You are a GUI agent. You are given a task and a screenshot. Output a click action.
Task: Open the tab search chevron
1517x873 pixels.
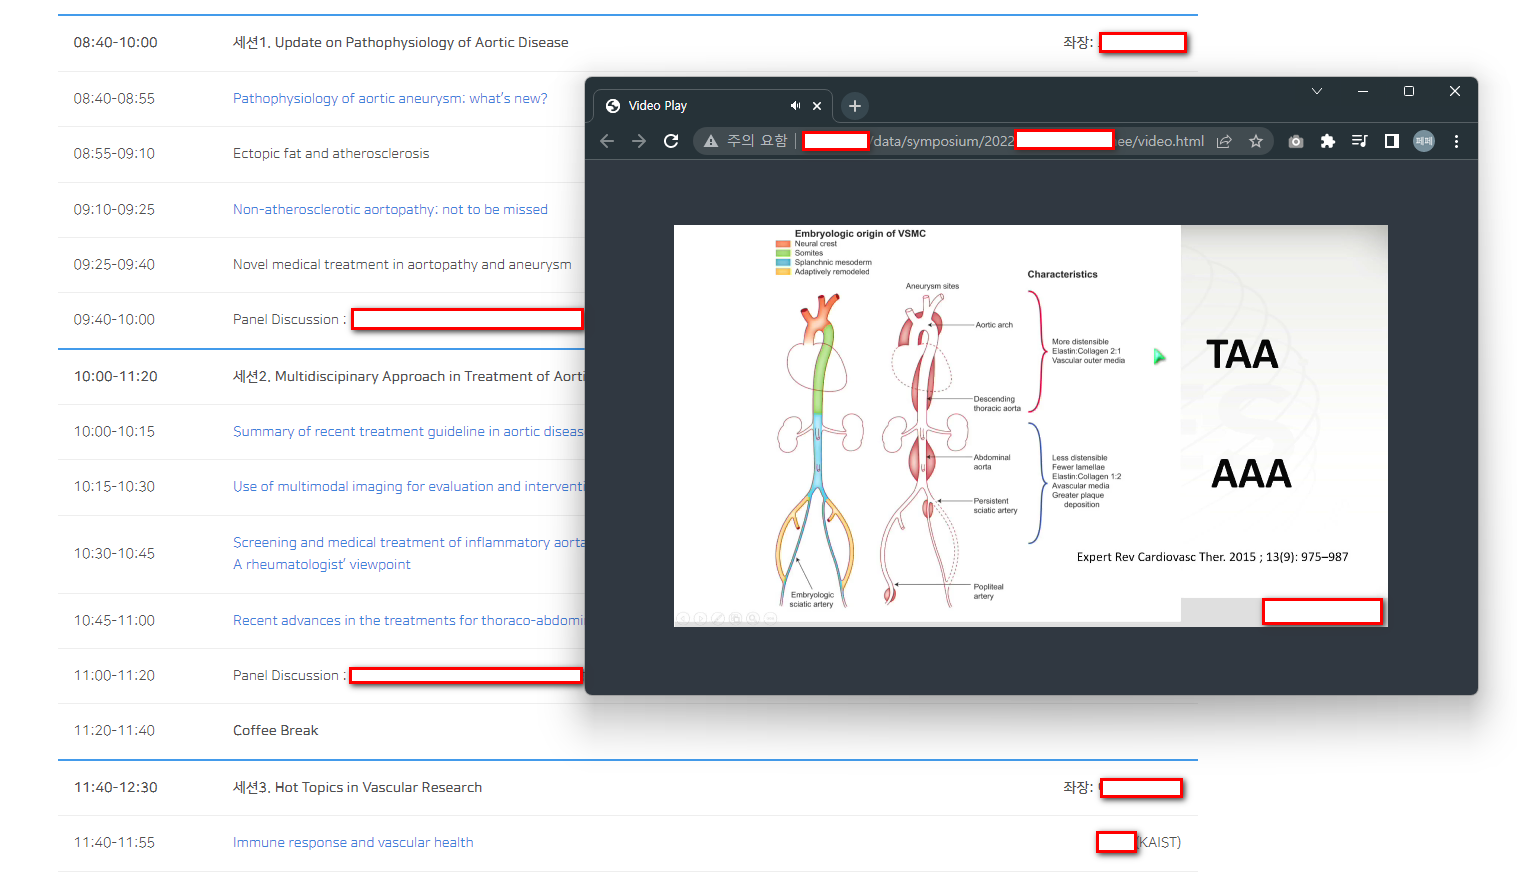coord(1317,91)
